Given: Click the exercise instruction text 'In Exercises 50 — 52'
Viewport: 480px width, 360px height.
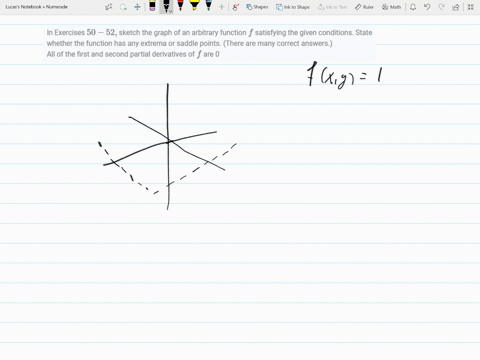Looking at the screenshot, I should [x=81, y=33].
